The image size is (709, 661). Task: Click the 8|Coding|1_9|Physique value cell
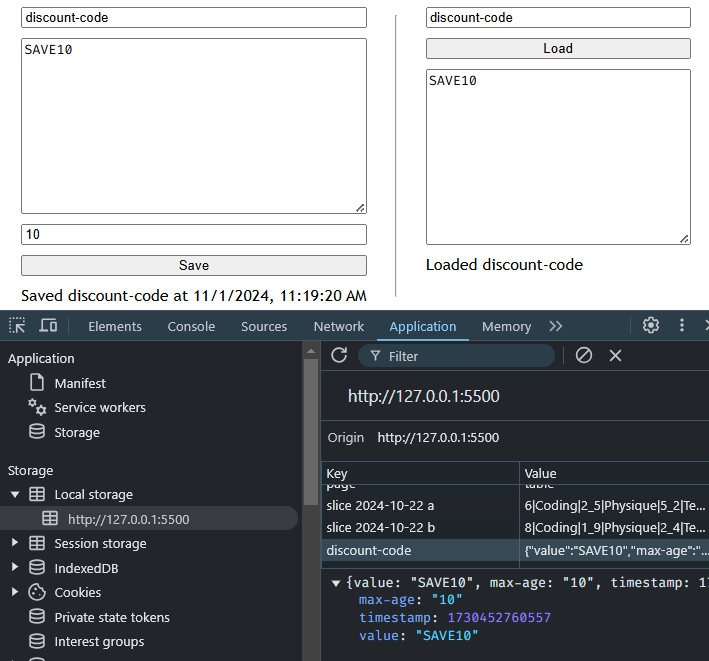point(614,528)
